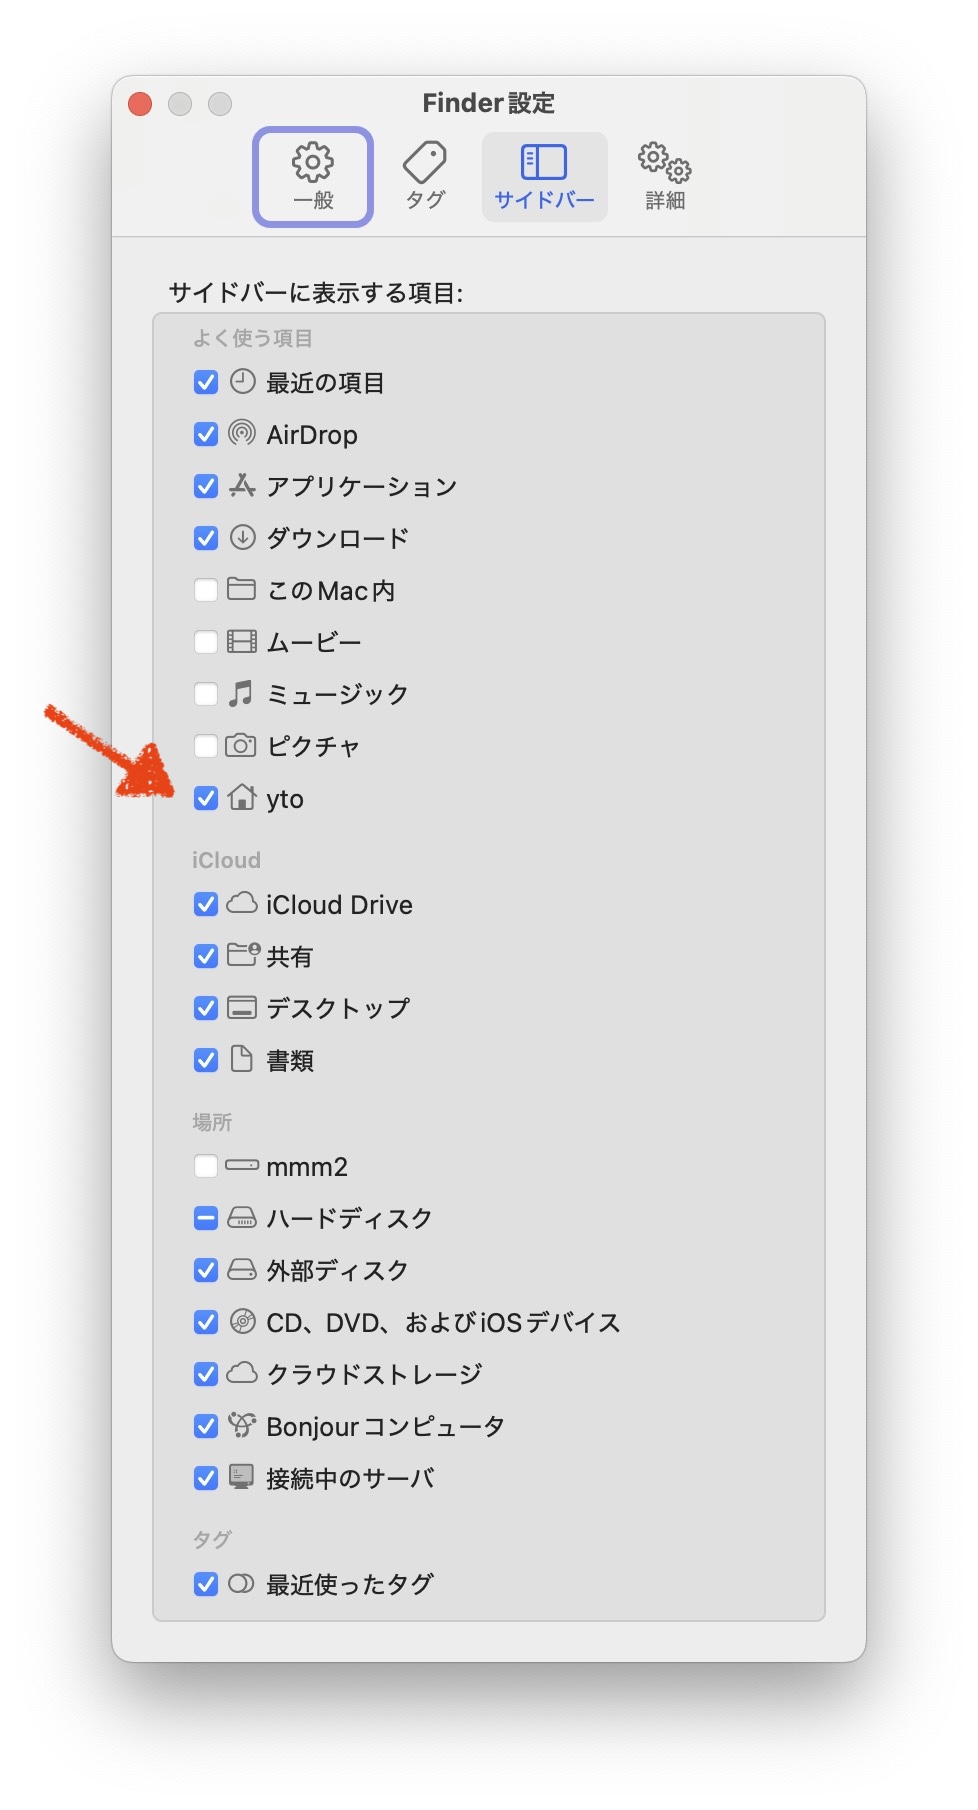Toggle the ハードディスク mixed-state checkbox
This screenshot has width=978, height=1810.
(x=206, y=1218)
